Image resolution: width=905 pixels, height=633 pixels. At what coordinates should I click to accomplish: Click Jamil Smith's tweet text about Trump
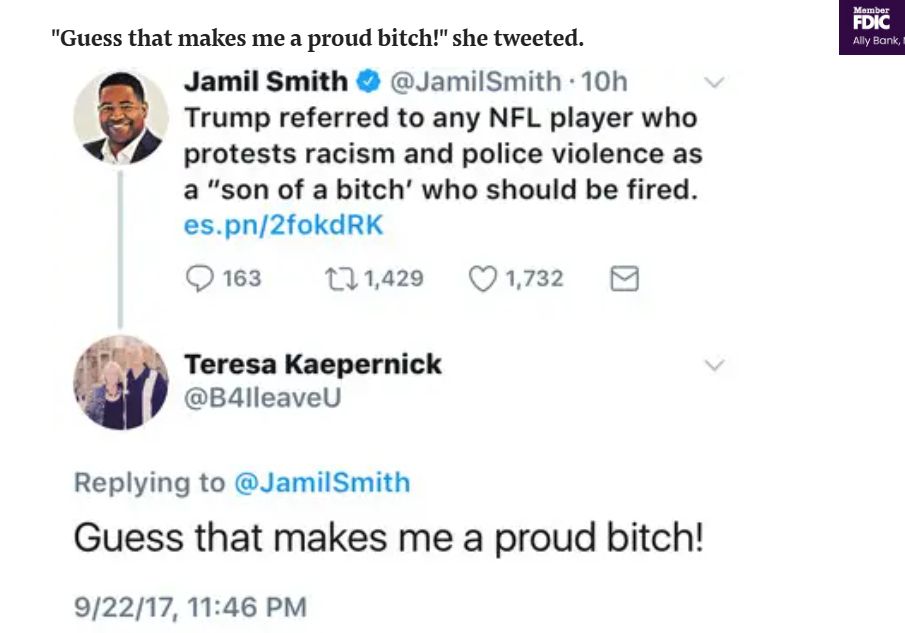[x=442, y=154]
